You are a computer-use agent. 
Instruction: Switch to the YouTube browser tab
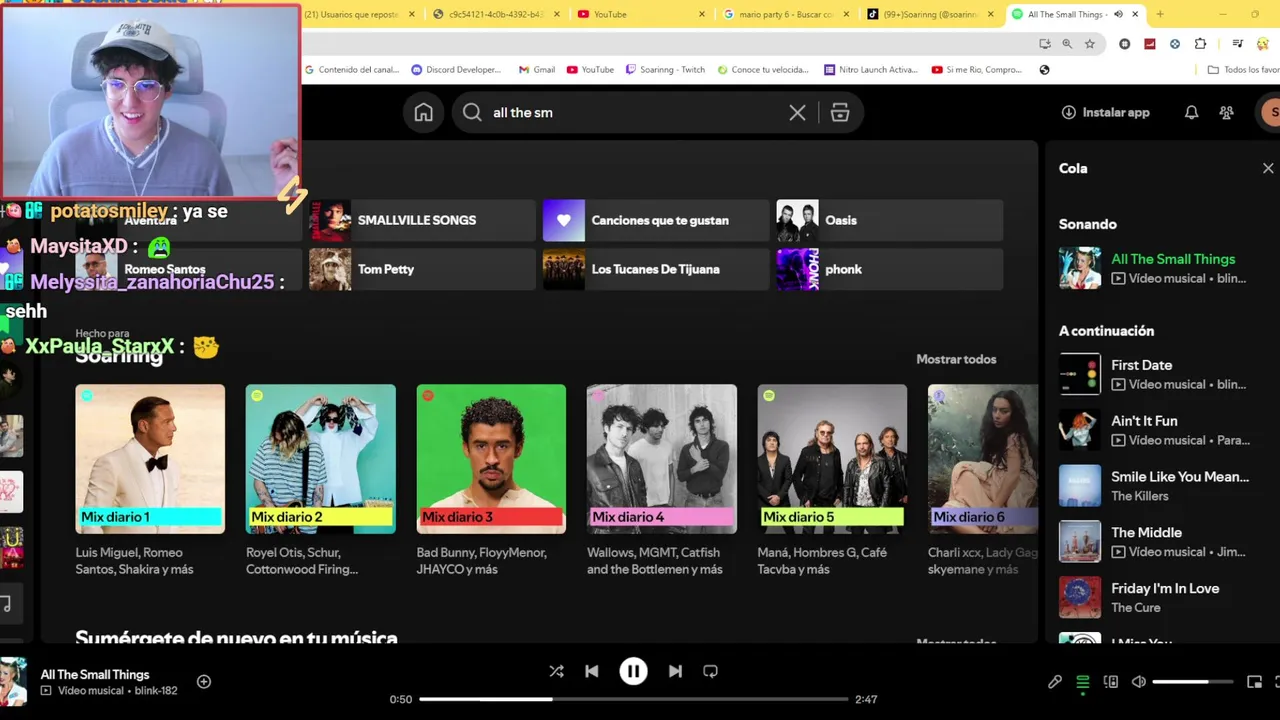[640, 14]
